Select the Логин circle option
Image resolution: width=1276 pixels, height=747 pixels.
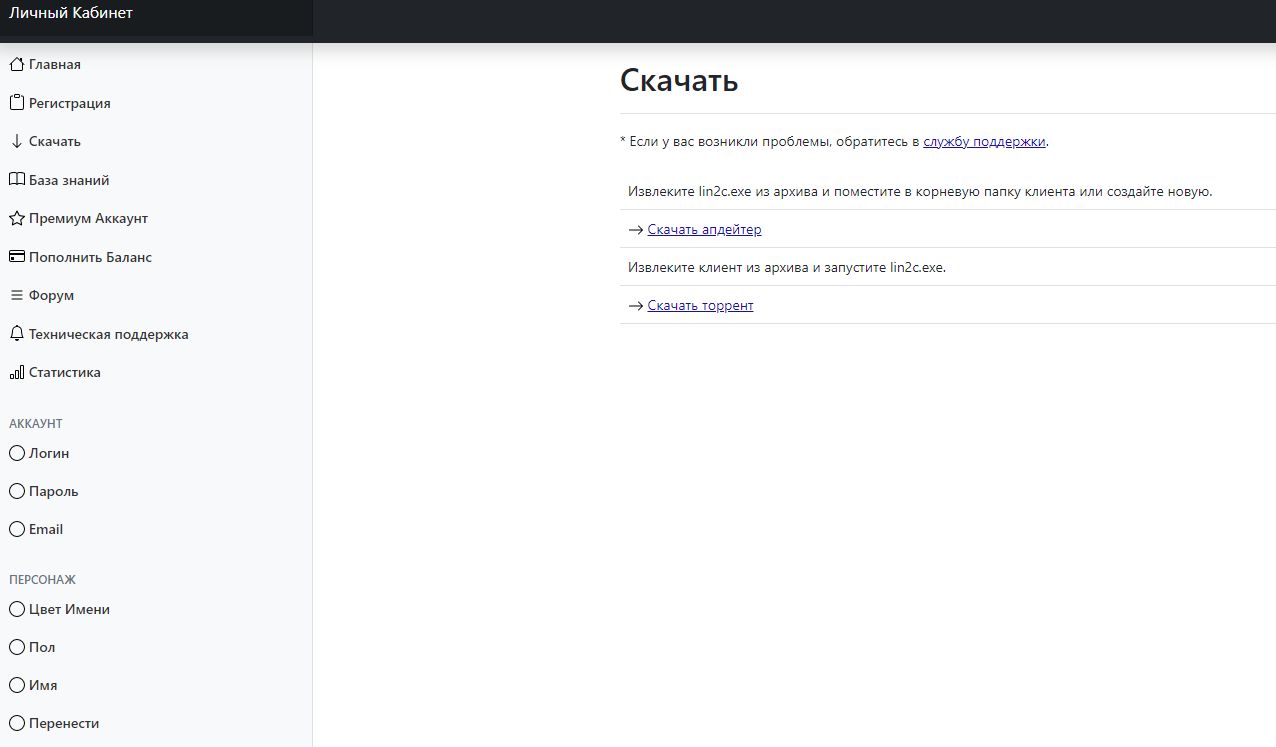click(16, 453)
